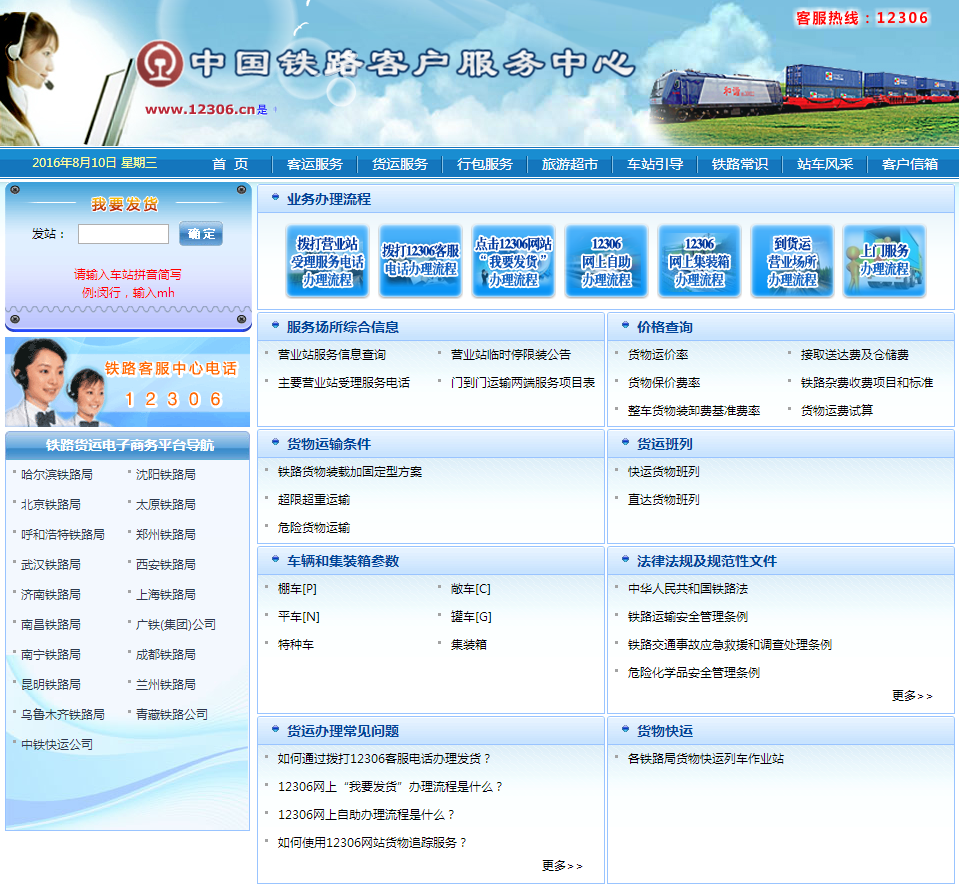Image resolution: width=959 pixels, height=887 pixels.
Task: Open the 到货运营业场所办理流程 tile
Action: (792, 261)
